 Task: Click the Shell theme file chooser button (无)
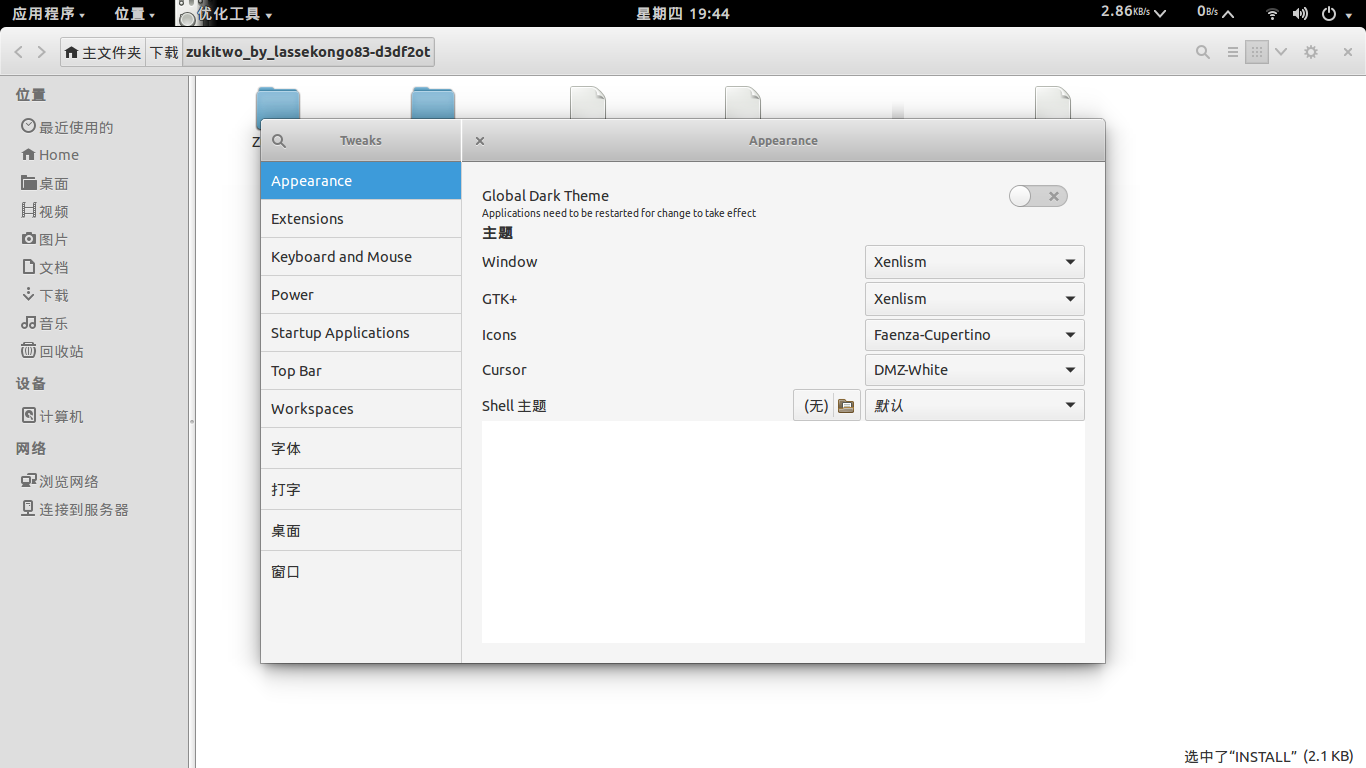coord(827,406)
